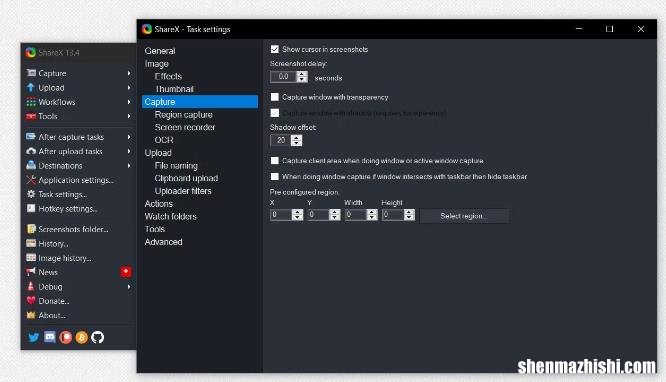Enable Capture window with transparency
Image resolution: width=666 pixels, height=382 pixels.
275,97
